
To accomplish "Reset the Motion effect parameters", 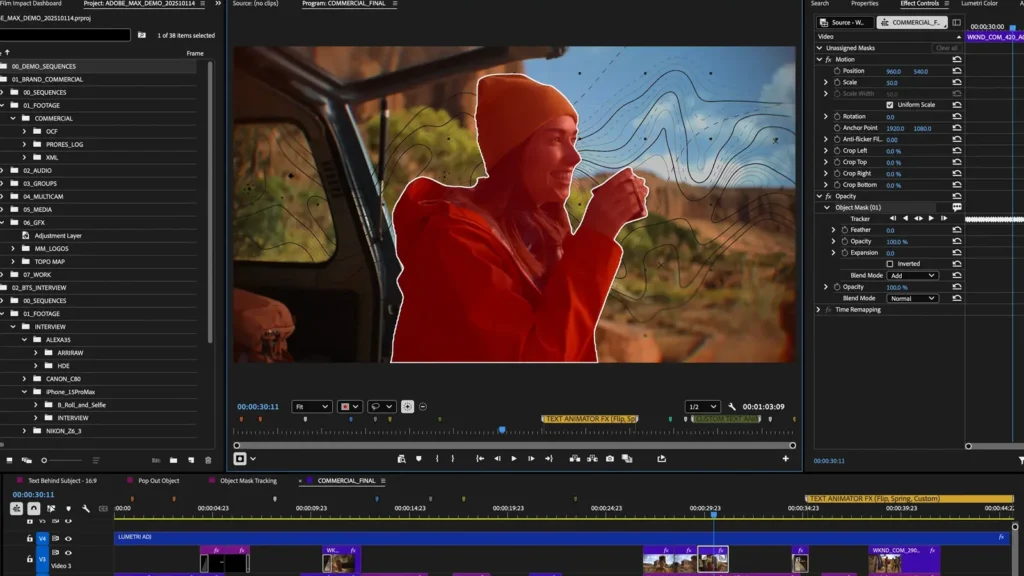I will coord(957,59).
